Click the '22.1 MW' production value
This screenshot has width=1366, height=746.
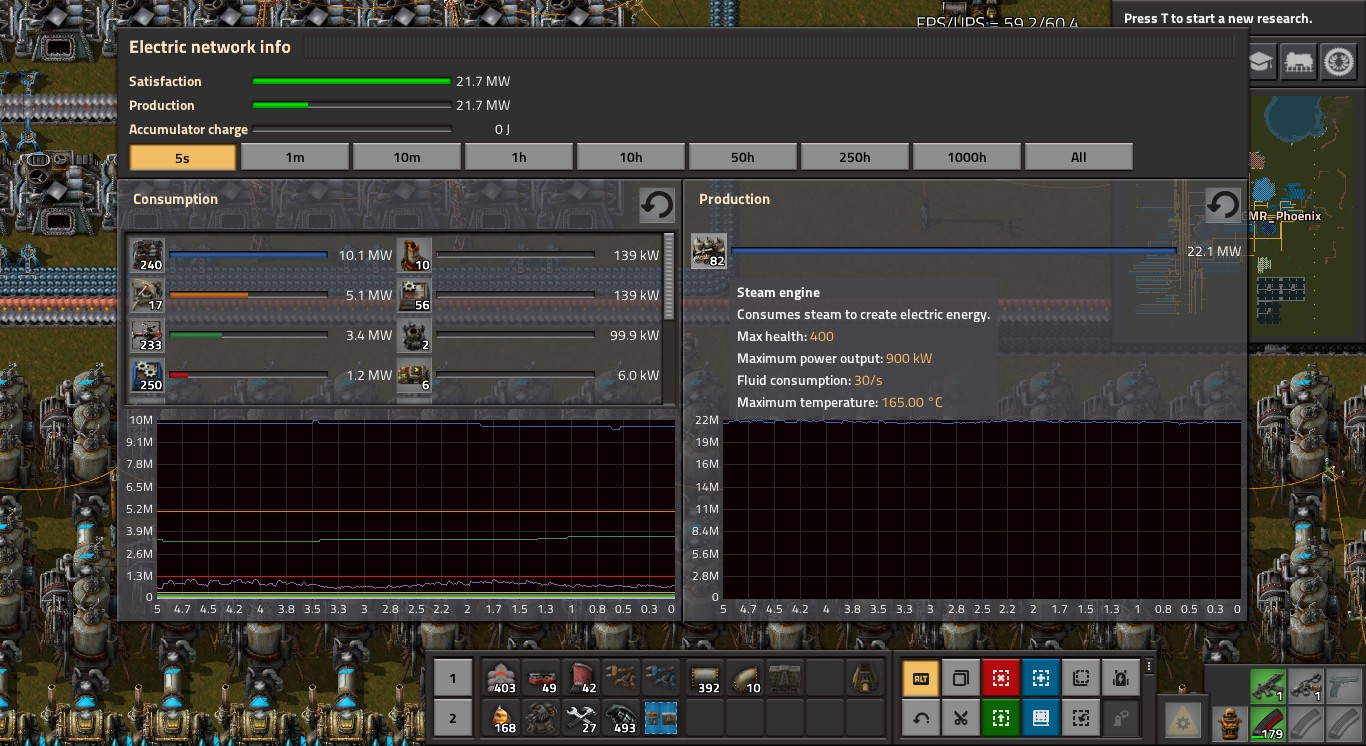click(x=1213, y=251)
